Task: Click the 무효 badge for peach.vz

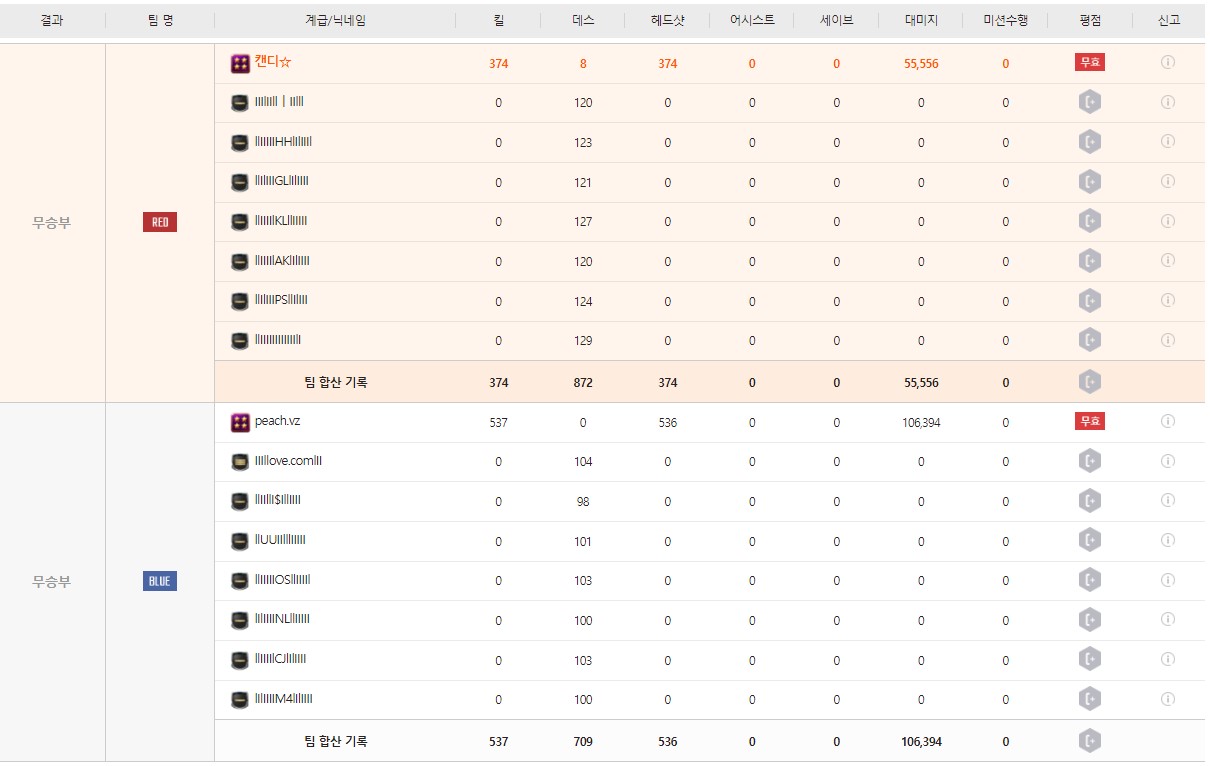Action: point(1090,421)
